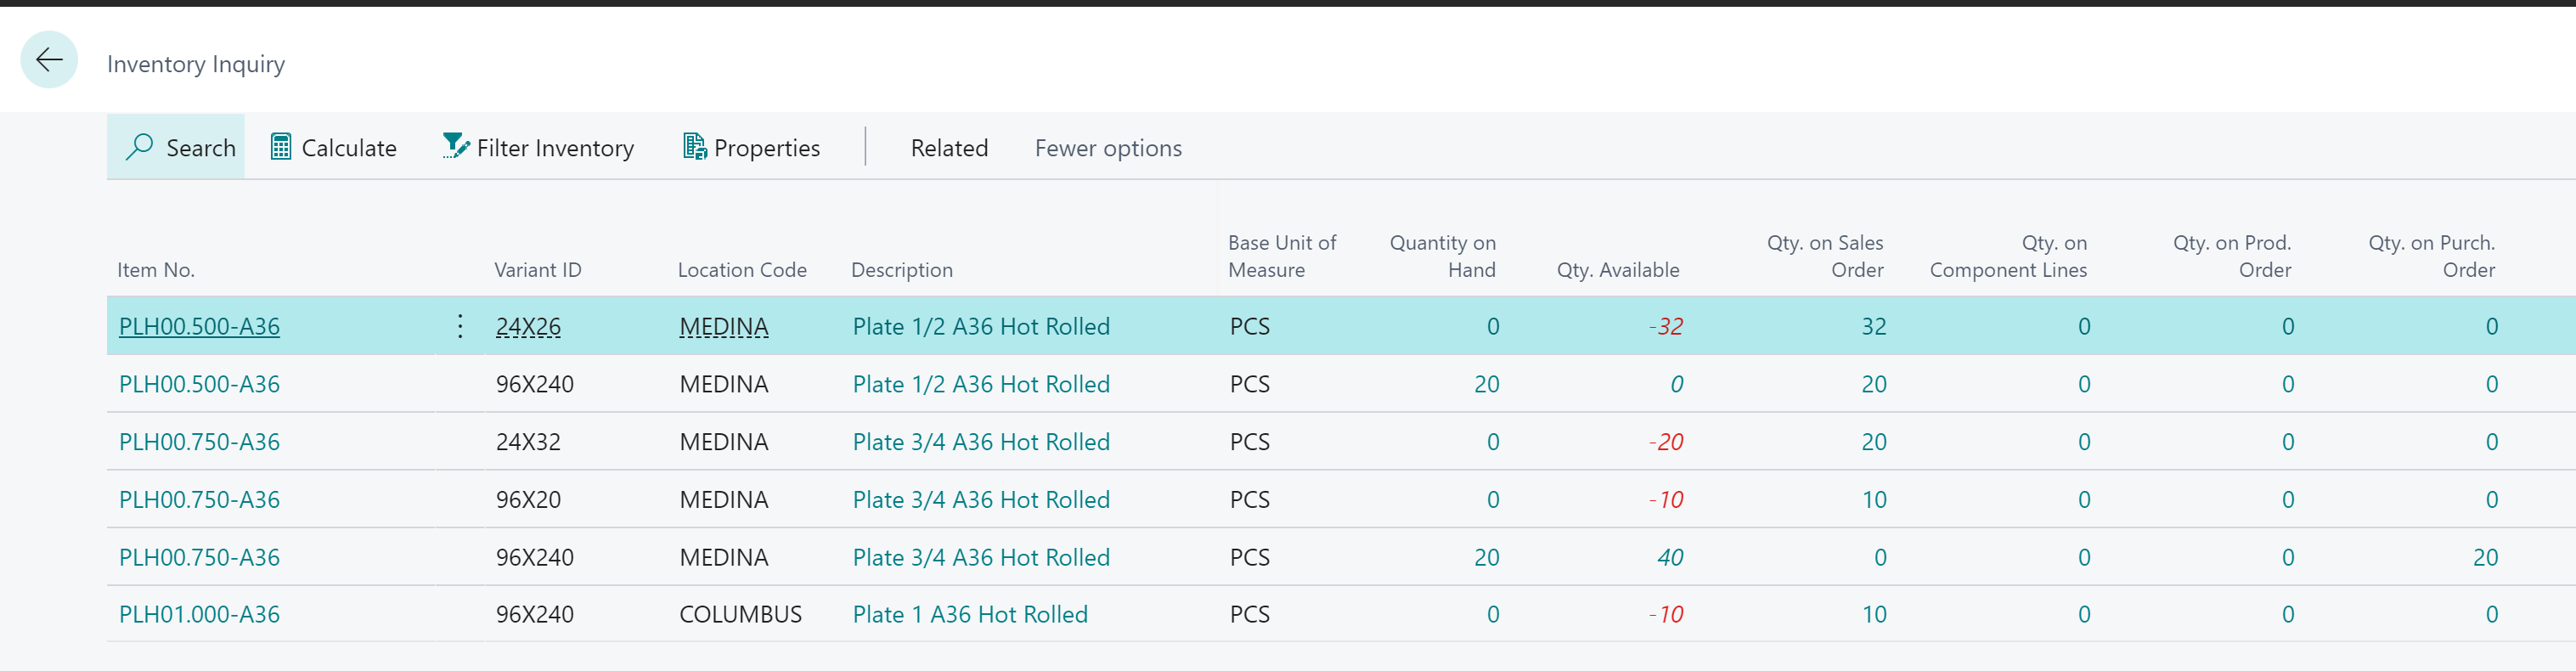Screen dimensions: 2576x671
Task: Click the Location Code column header
Action: (x=741, y=270)
